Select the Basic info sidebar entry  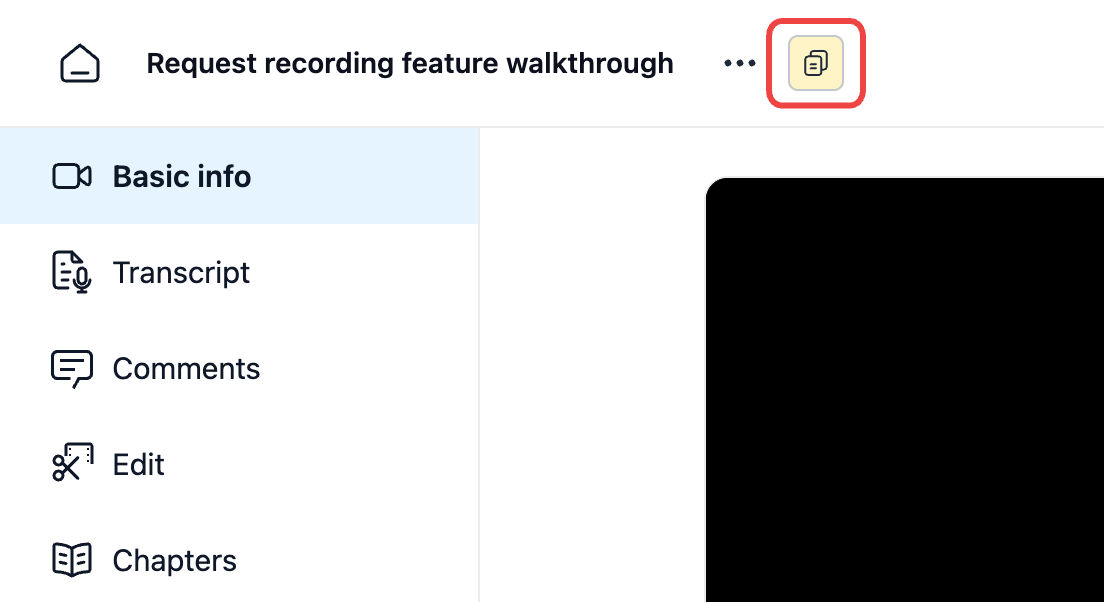pos(181,176)
